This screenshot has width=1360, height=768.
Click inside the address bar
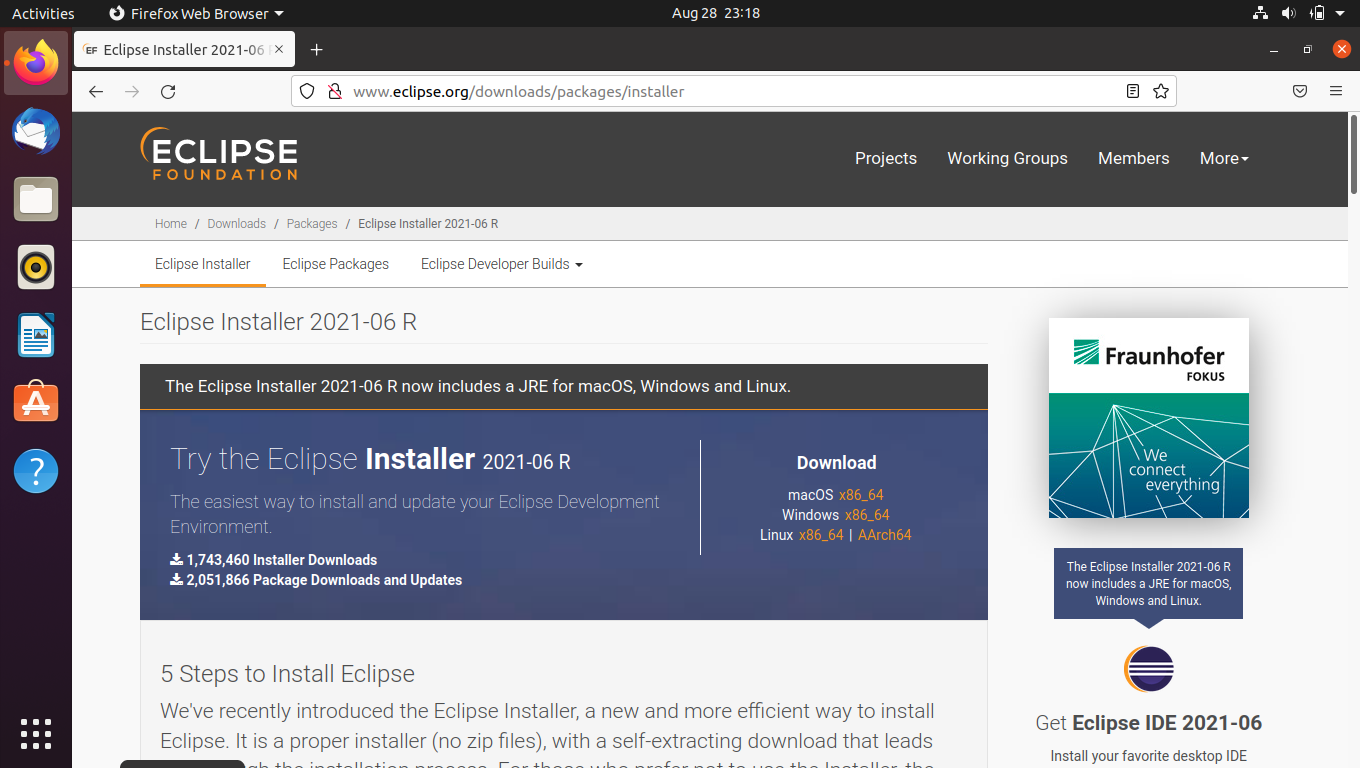[x=600, y=91]
